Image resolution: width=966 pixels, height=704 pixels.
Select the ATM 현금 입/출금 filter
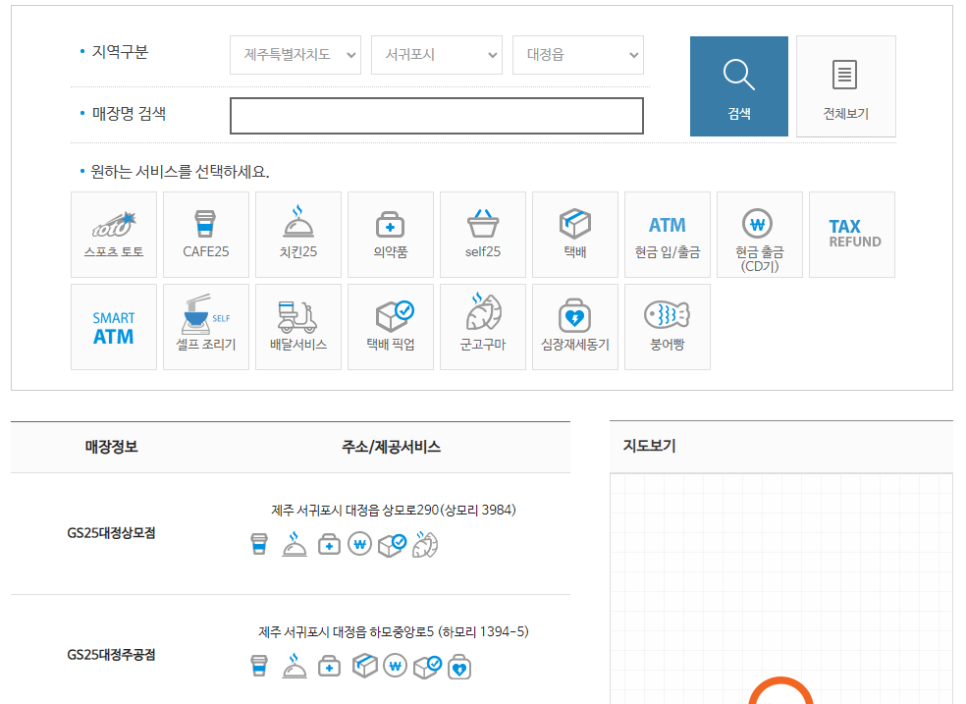tap(667, 235)
